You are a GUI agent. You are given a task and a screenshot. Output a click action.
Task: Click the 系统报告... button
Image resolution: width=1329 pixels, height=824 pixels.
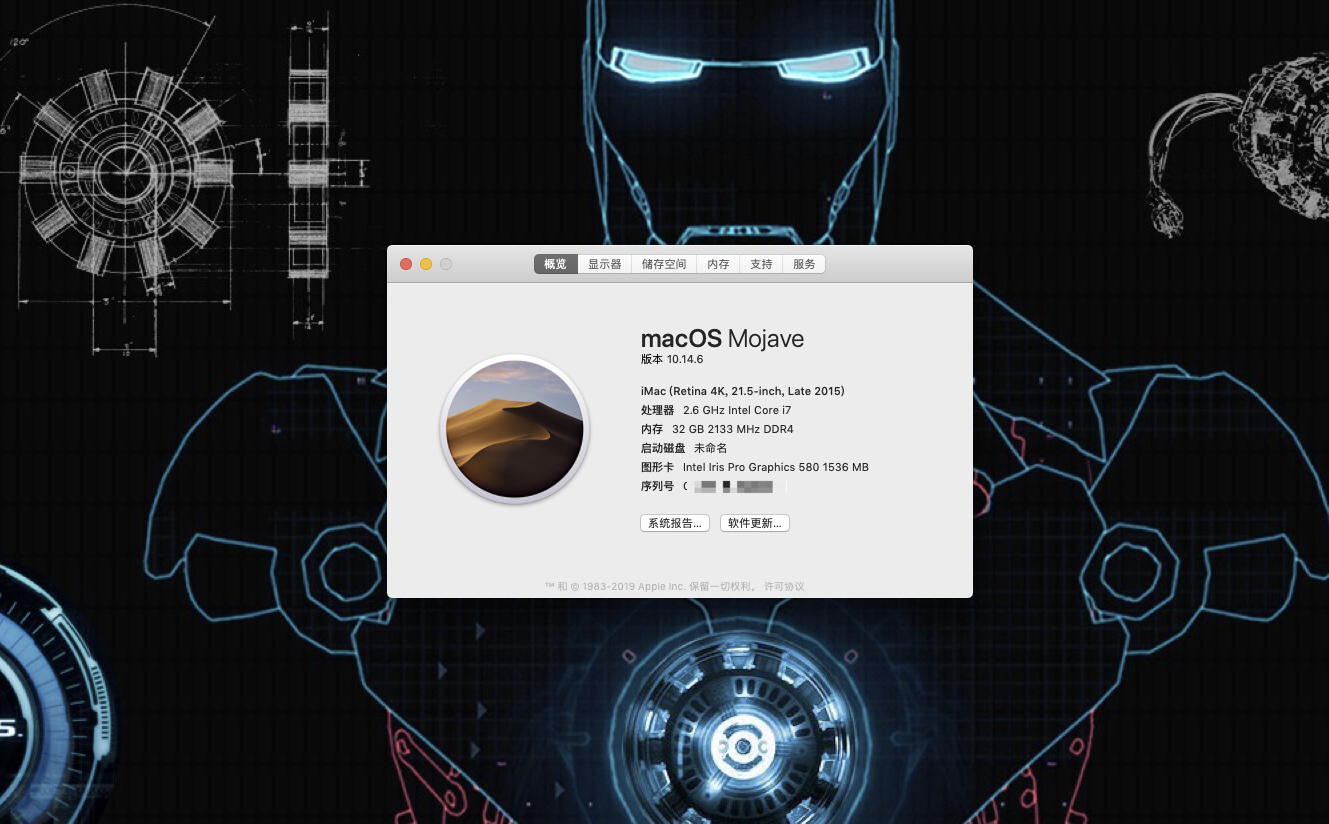(674, 523)
